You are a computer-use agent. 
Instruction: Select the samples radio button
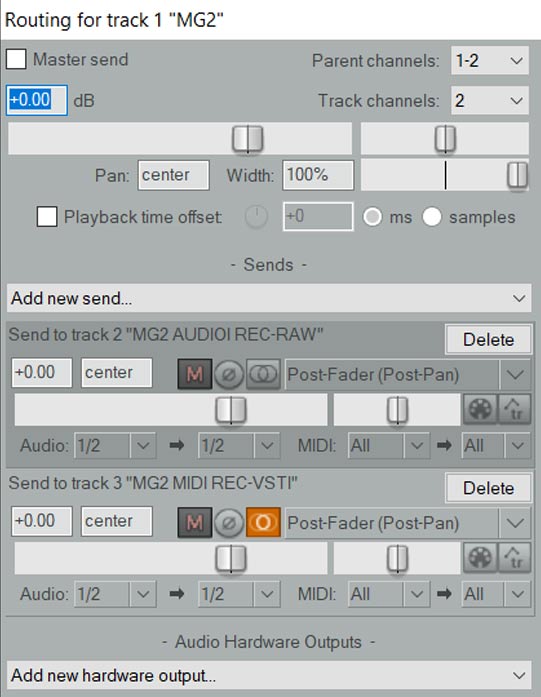click(x=432, y=217)
